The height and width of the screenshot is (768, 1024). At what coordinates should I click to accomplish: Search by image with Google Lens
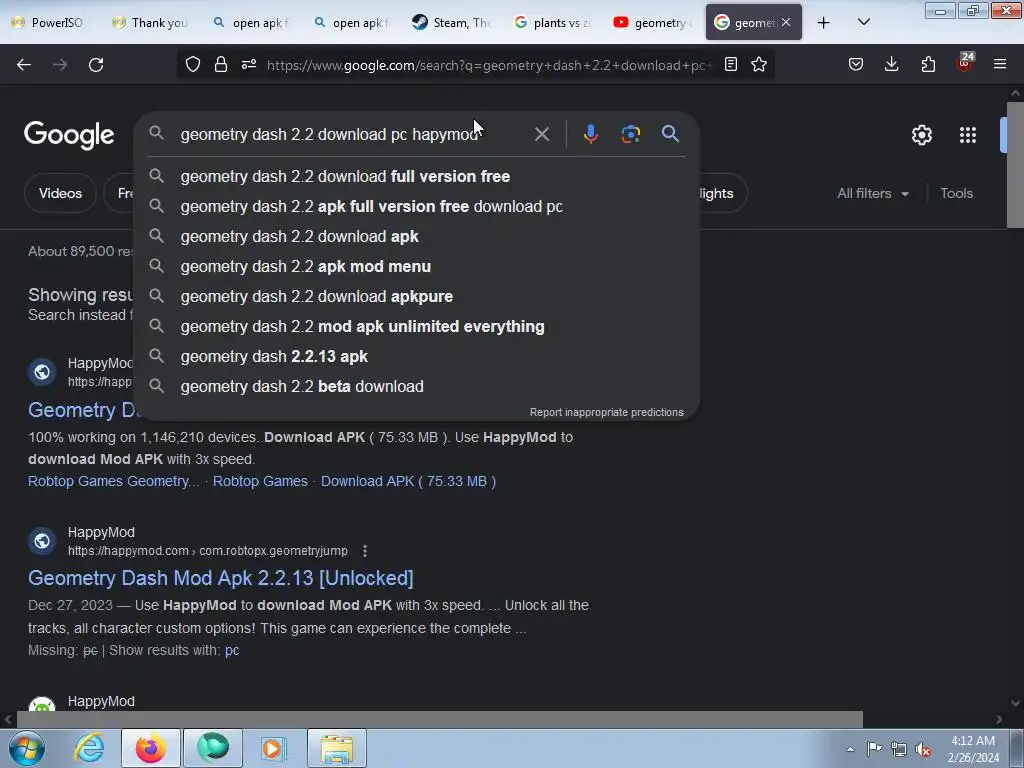[630, 134]
